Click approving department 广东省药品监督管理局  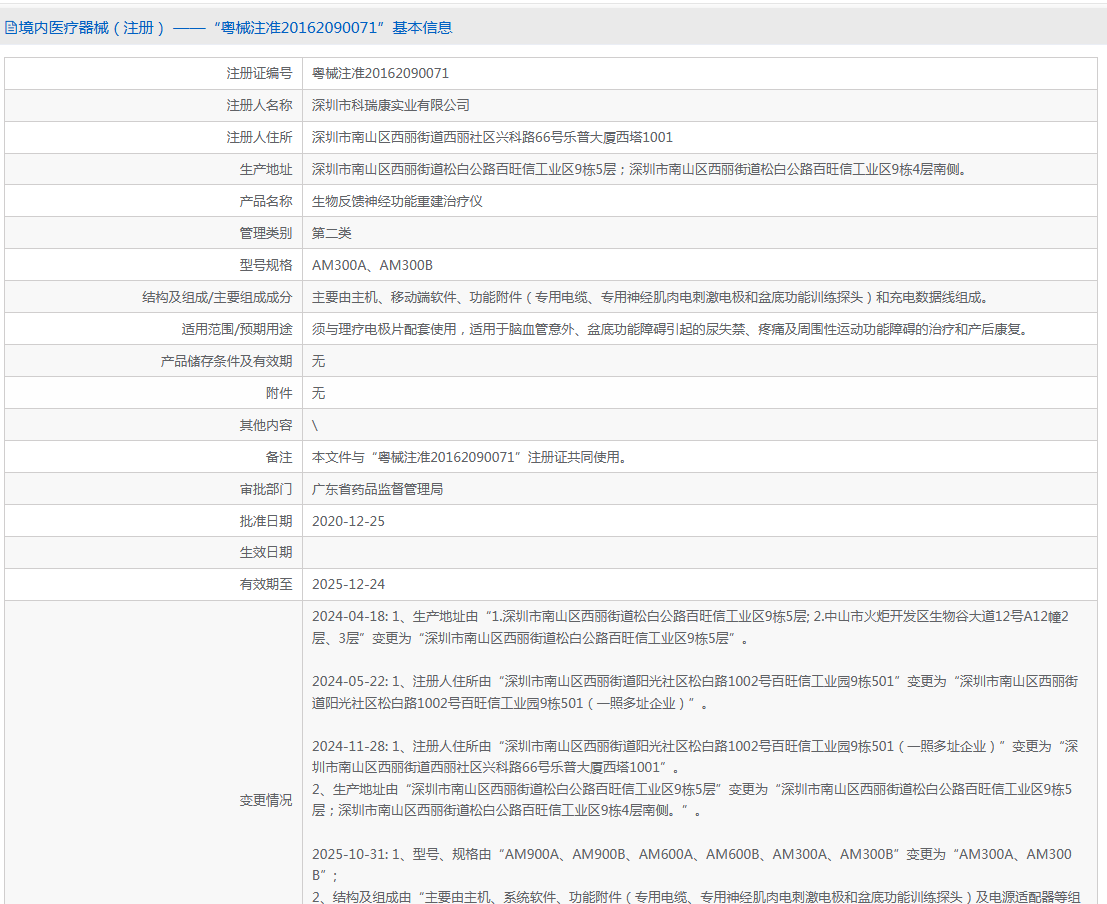coord(378,489)
